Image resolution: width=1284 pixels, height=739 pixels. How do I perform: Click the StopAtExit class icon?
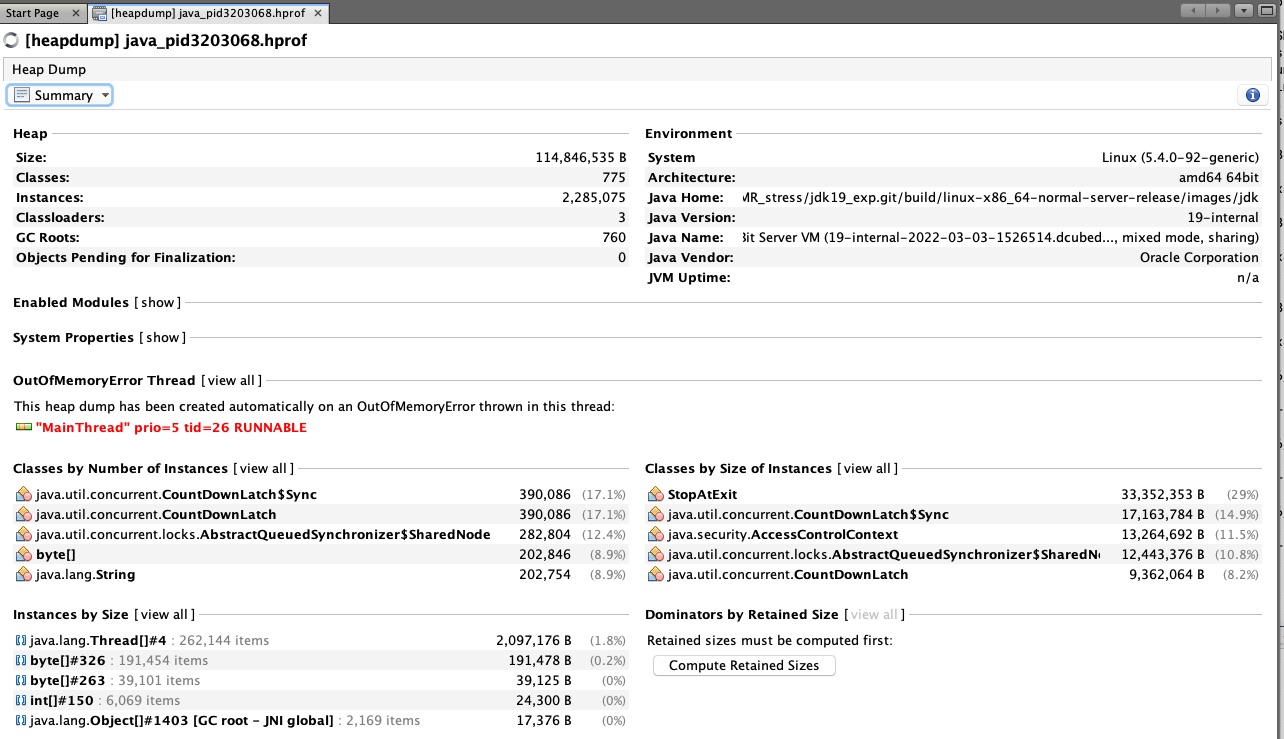656,494
